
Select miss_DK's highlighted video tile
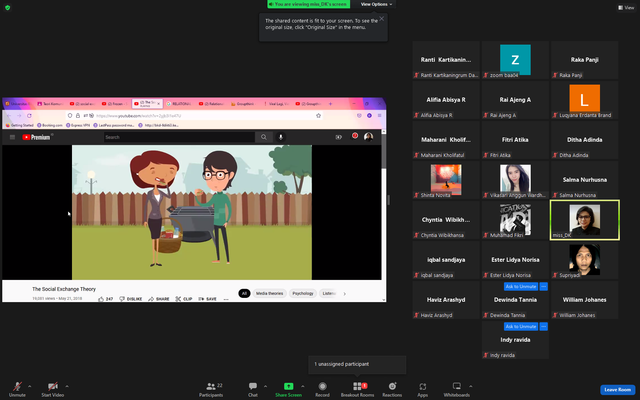coord(584,220)
